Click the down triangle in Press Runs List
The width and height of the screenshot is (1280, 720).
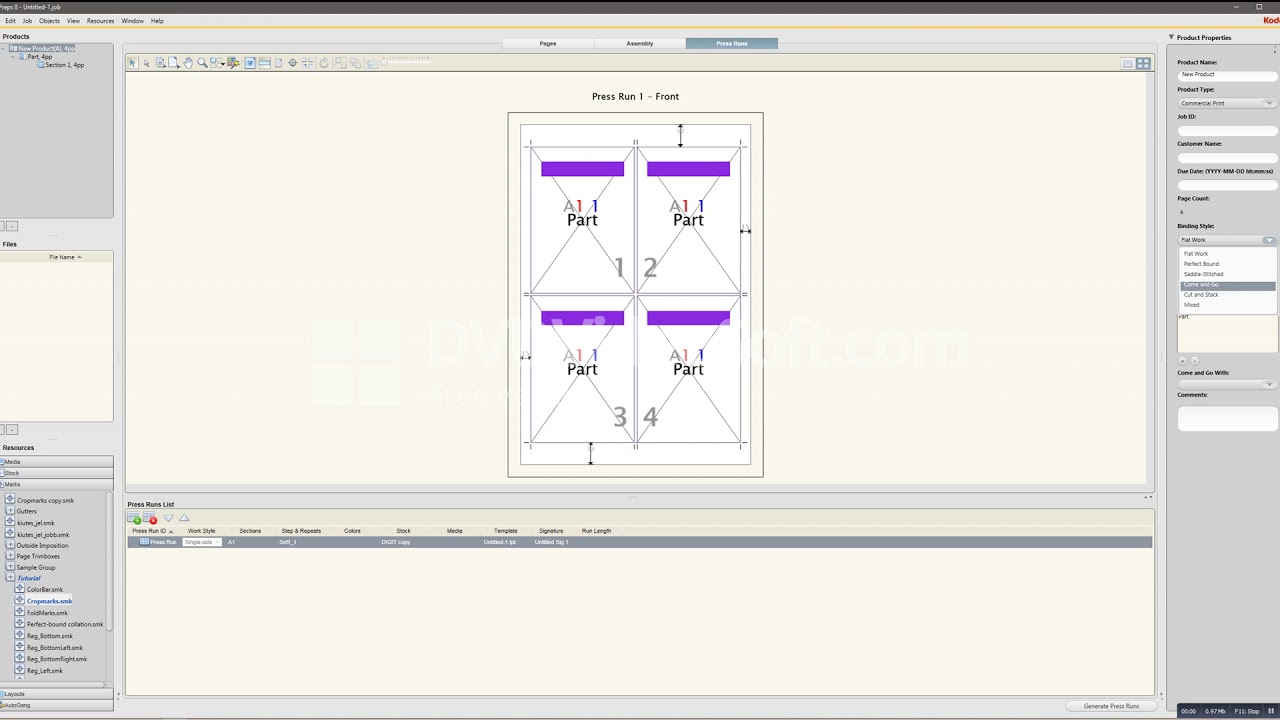pos(169,518)
